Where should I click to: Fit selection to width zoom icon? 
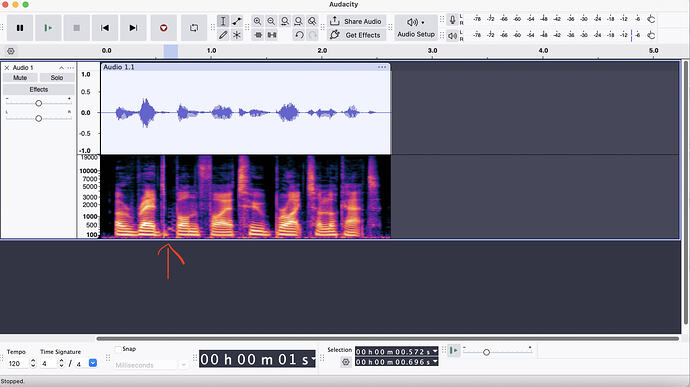[x=285, y=21]
